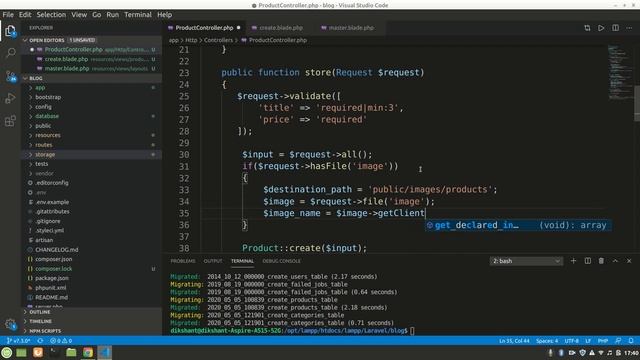Open the system start menu icon

tap(7, 352)
